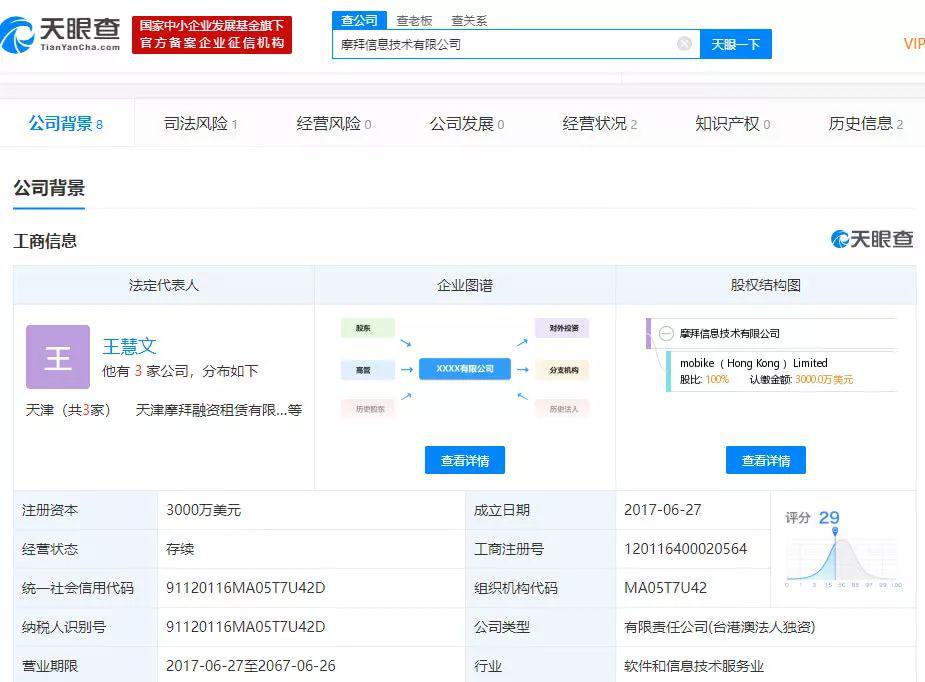Click the 评分 29 score value
This screenshot has height=682, width=925.
pyautogui.click(x=829, y=518)
